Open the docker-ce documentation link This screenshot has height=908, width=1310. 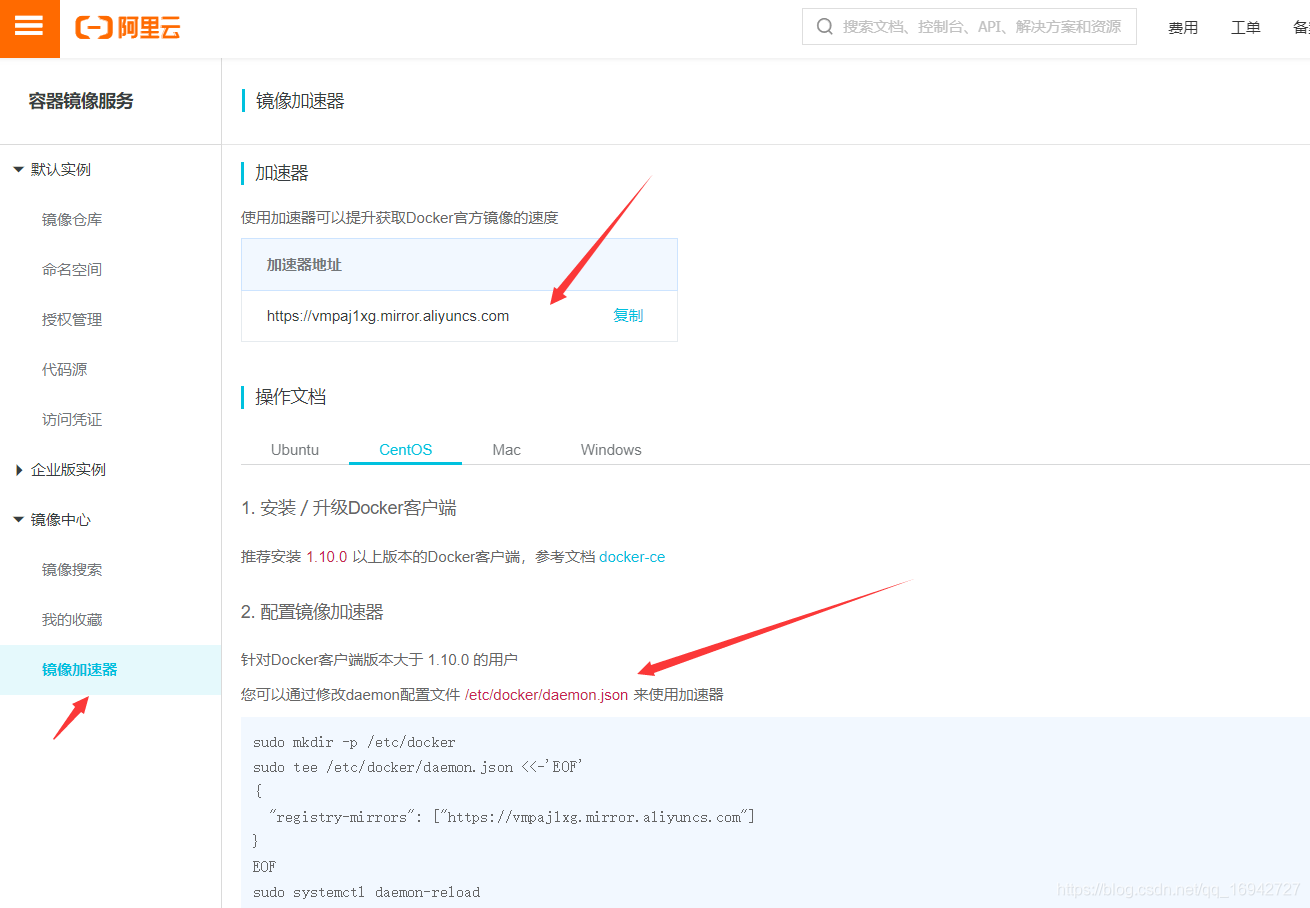coord(632,557)
